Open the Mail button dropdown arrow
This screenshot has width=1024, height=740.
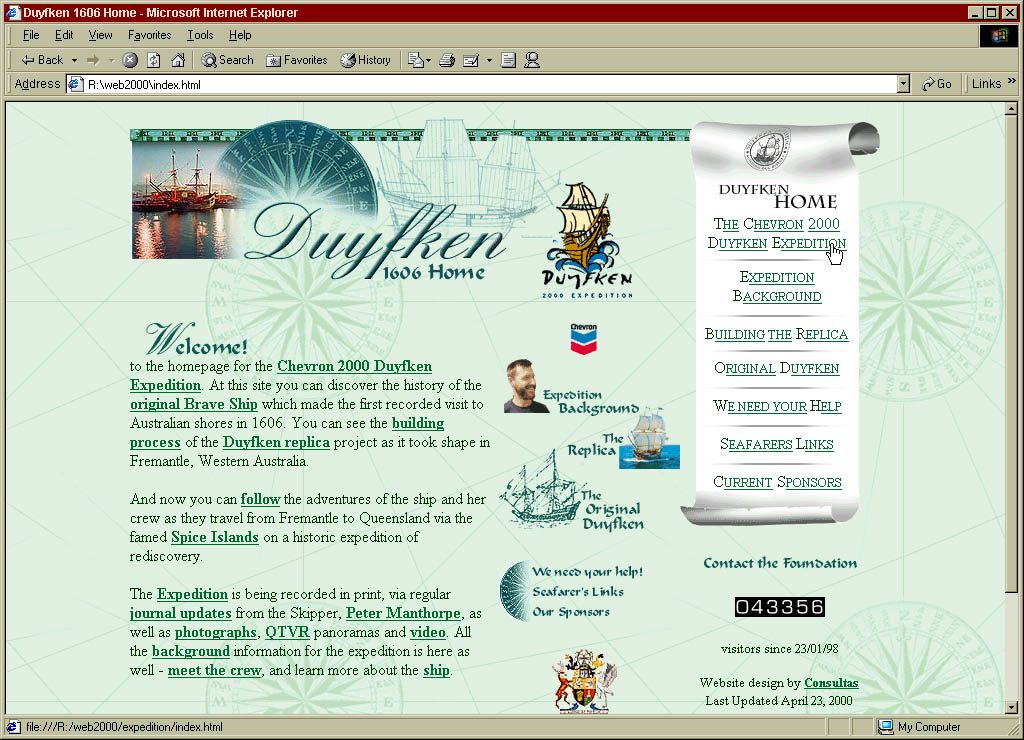[428, 61]
